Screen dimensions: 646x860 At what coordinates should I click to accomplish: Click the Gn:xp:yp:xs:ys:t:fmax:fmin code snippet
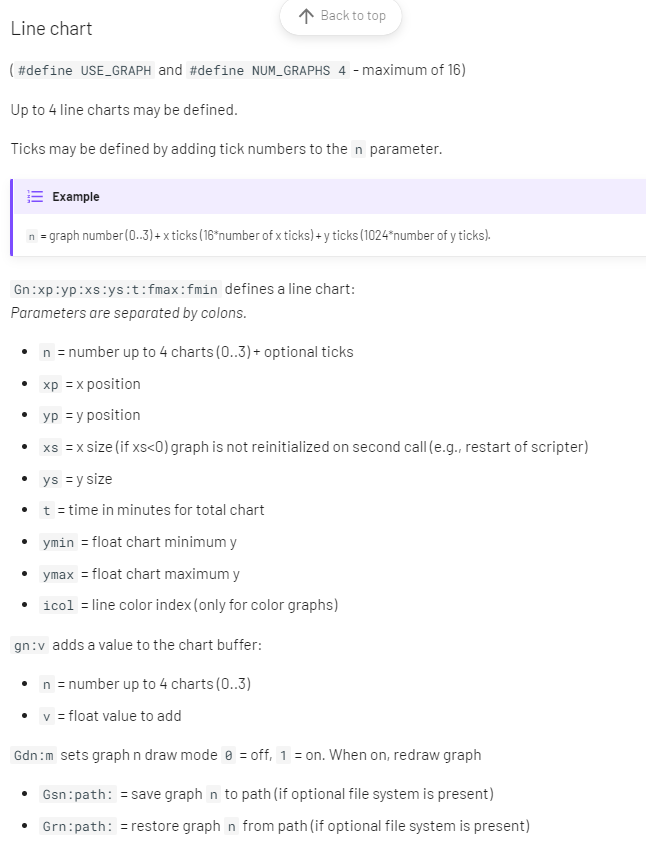pyautogui.click(x=114, y=289)
